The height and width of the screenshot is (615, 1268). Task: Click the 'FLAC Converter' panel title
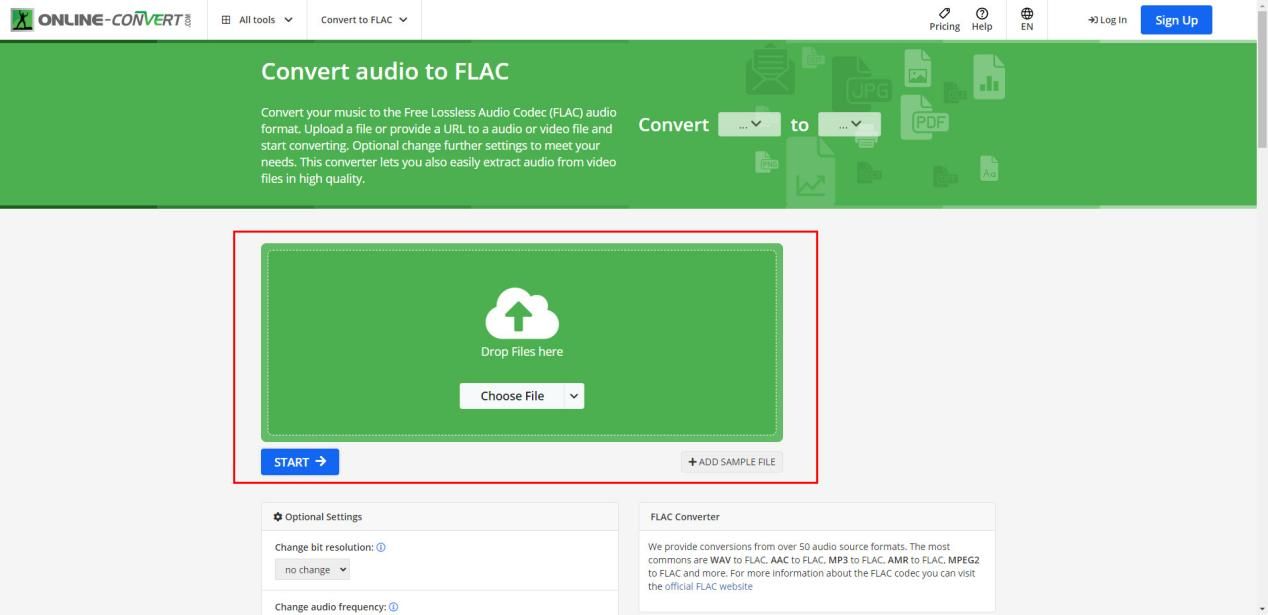click(x=685, y=517)
